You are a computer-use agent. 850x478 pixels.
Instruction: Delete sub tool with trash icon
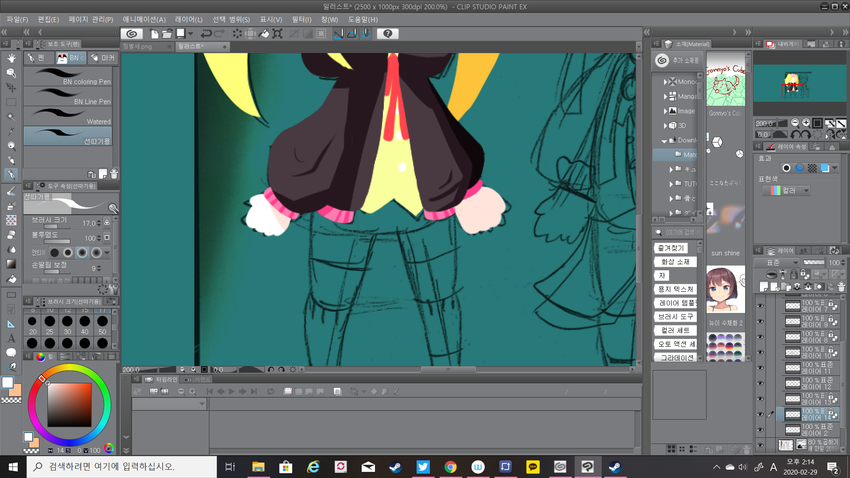coord(114,174)
